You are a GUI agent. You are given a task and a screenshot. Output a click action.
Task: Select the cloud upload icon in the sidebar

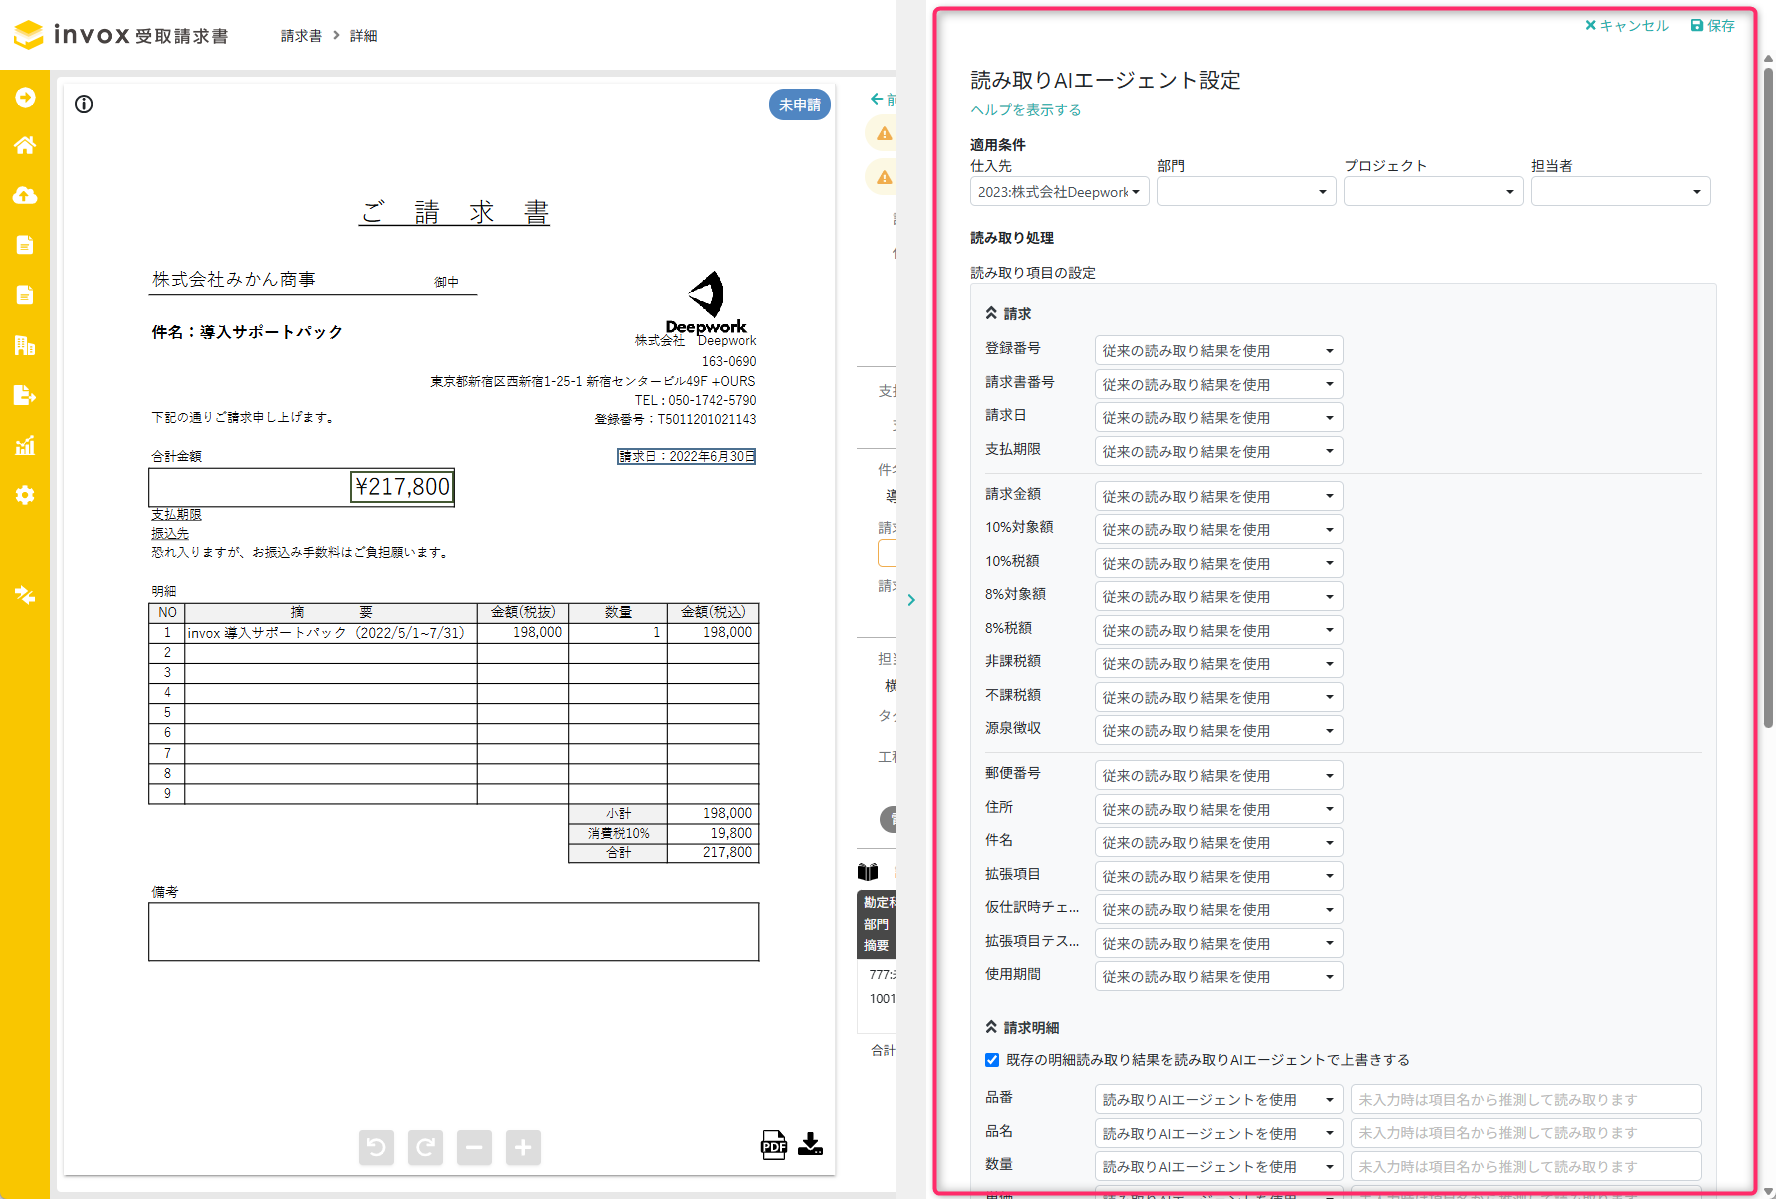point(25,195)
